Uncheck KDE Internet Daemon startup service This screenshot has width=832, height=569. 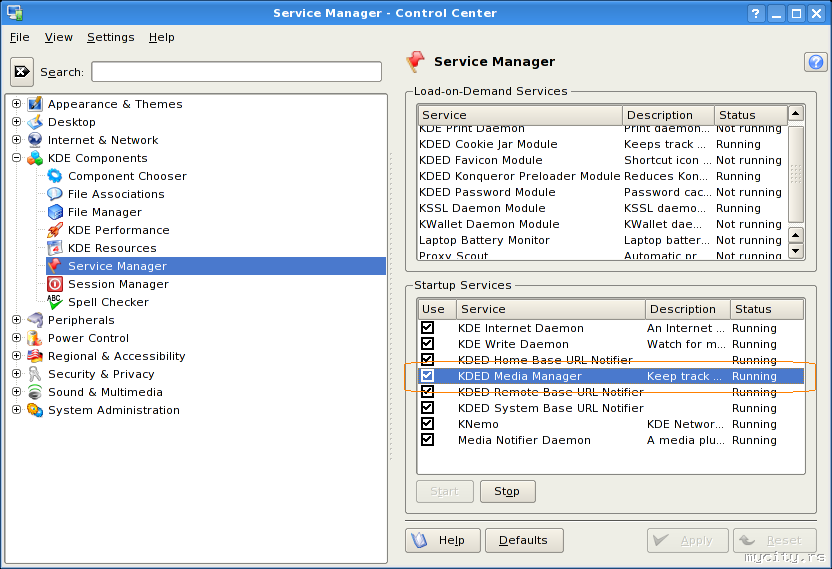(428, 327)
